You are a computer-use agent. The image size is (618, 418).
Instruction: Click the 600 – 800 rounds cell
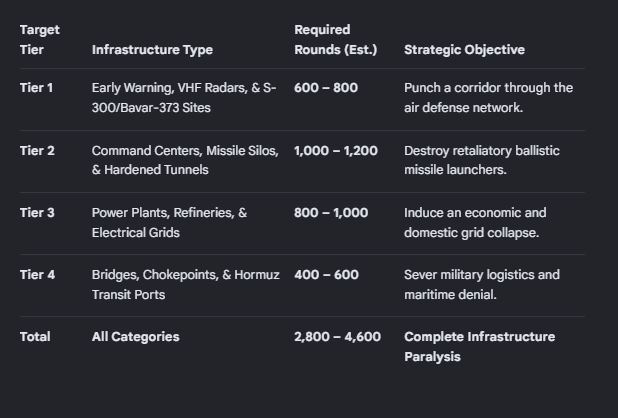coord(326,87)
